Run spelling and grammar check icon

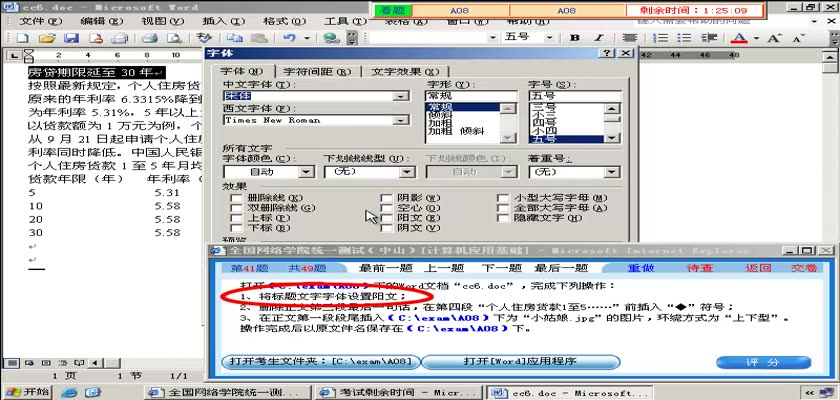204,38
